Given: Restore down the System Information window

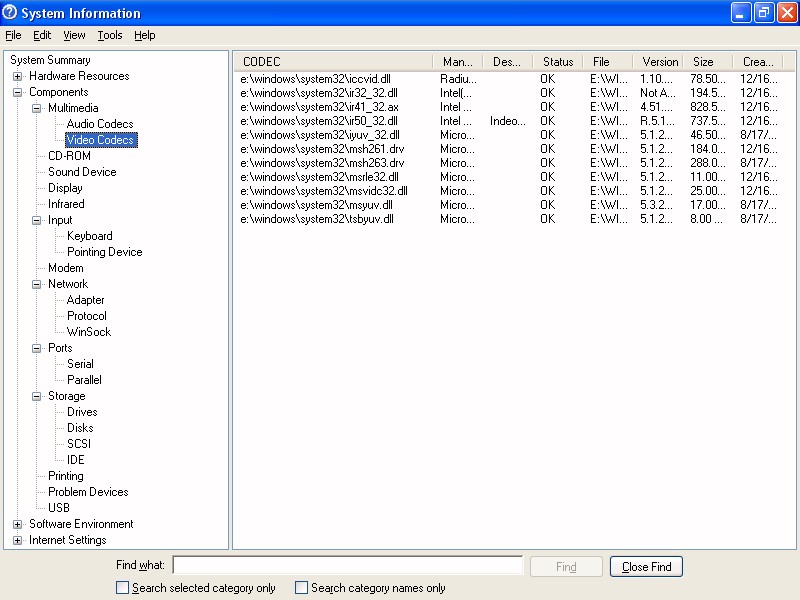Looking at the screenshot, I should pos(764,13).
